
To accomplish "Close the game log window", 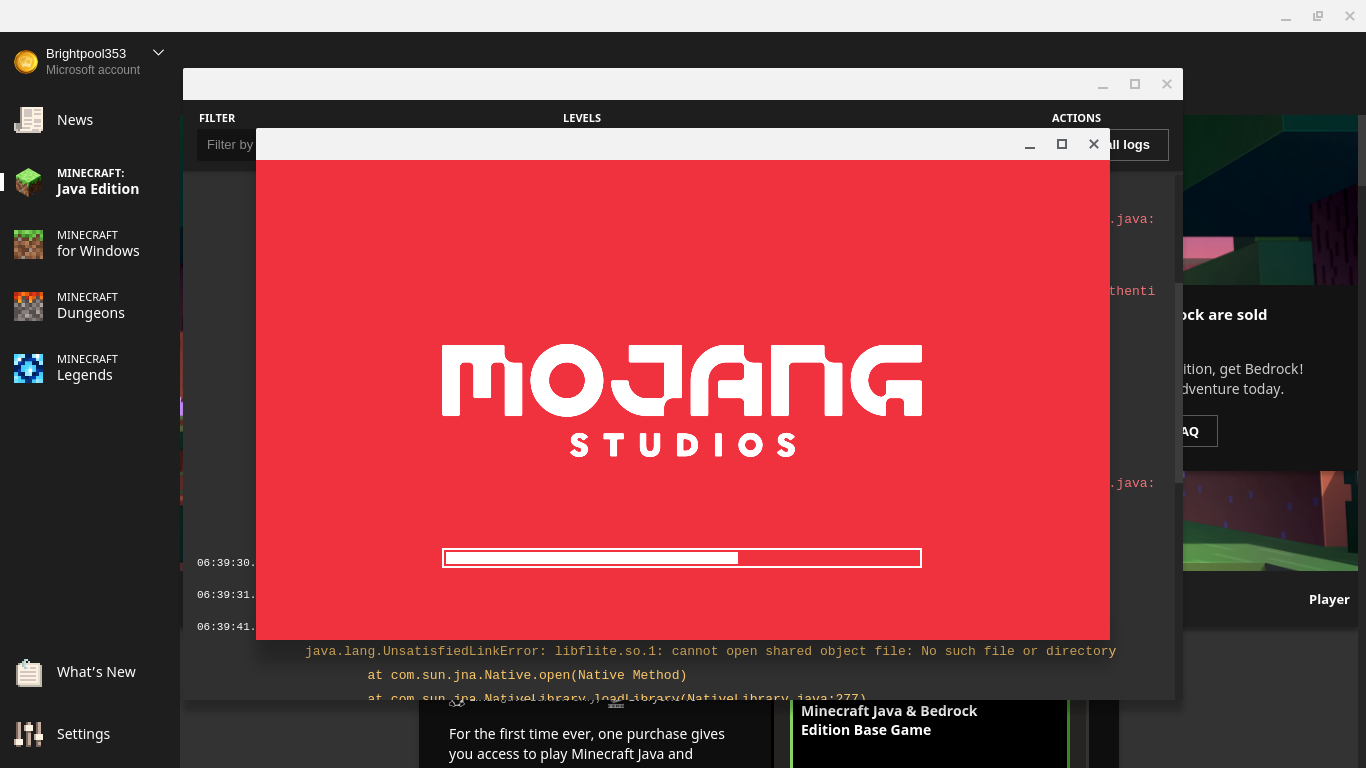I will click(1167, 84).
